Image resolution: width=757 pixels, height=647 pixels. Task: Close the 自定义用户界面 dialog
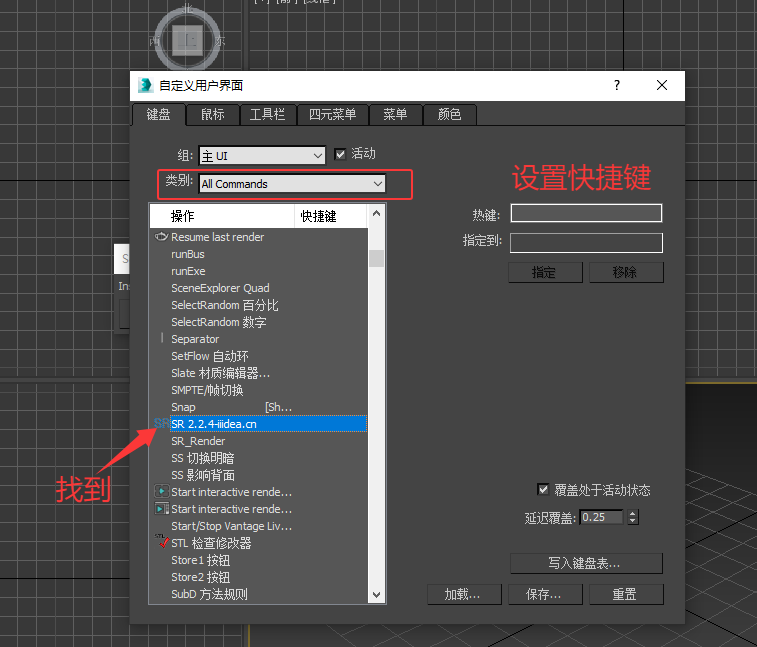tap(662, 85)
